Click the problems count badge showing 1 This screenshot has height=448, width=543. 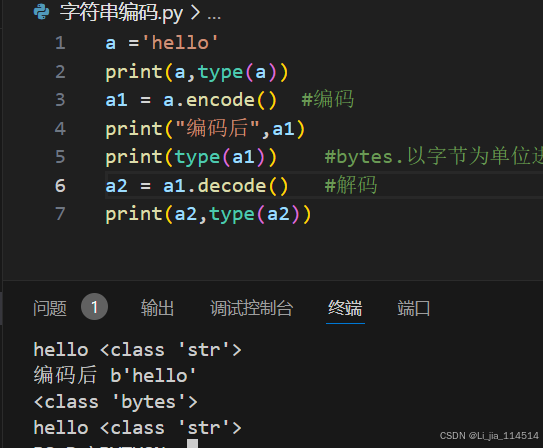pyautogui.click(x=94, y=307)
